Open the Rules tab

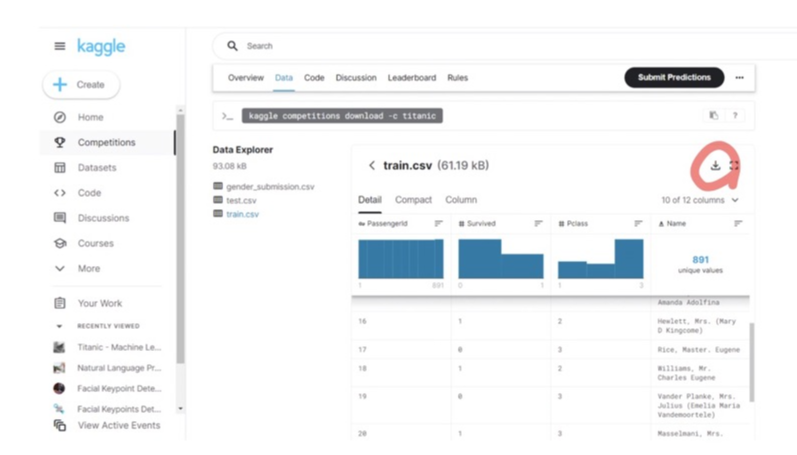tap(457, 78)
